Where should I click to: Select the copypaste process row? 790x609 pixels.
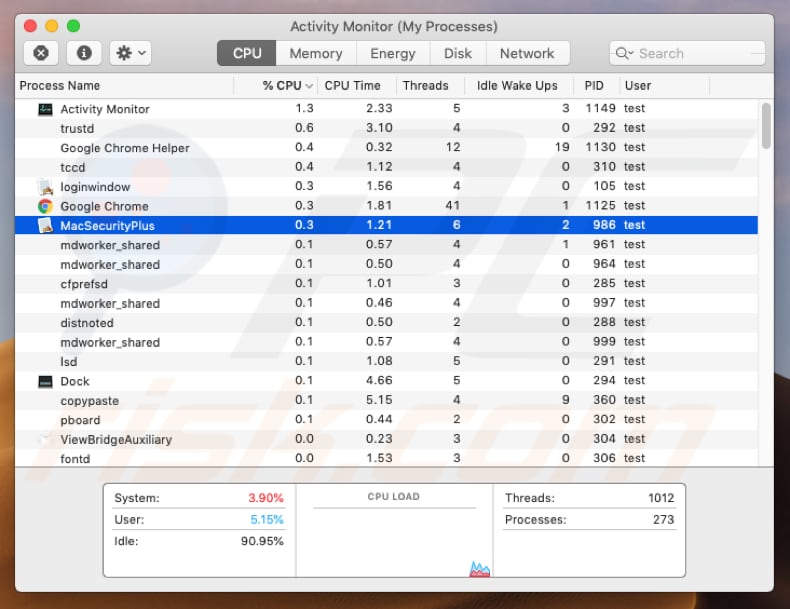click(x=386, y=400)
